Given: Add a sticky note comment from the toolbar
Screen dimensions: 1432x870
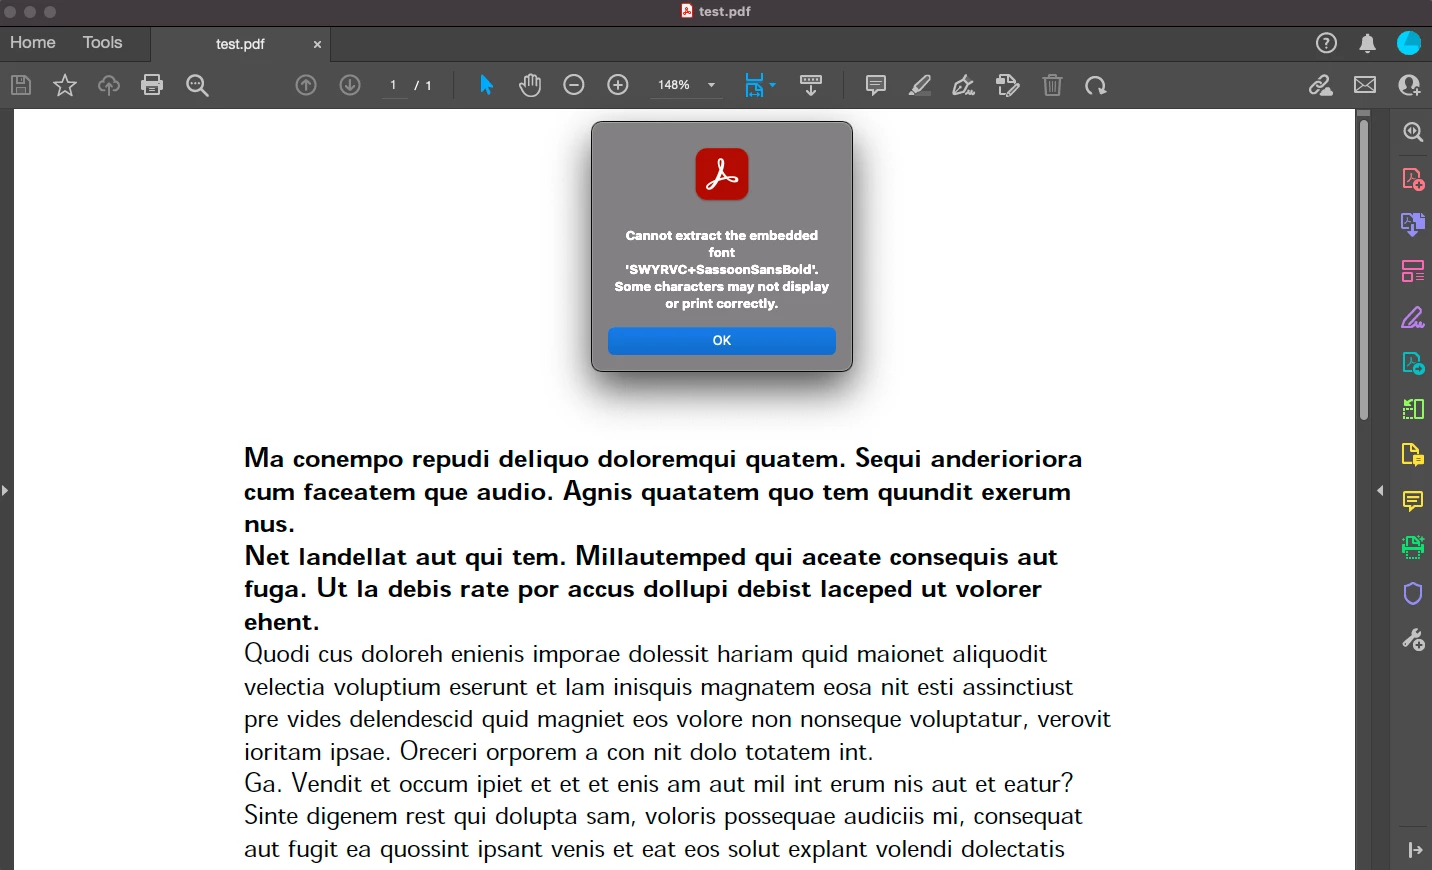Looking at the screenshot, I should tap(876, 85).
